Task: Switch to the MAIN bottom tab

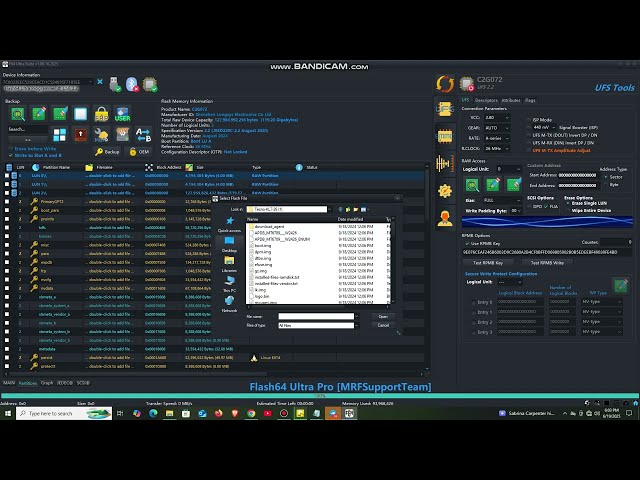Action: point(9,383)
